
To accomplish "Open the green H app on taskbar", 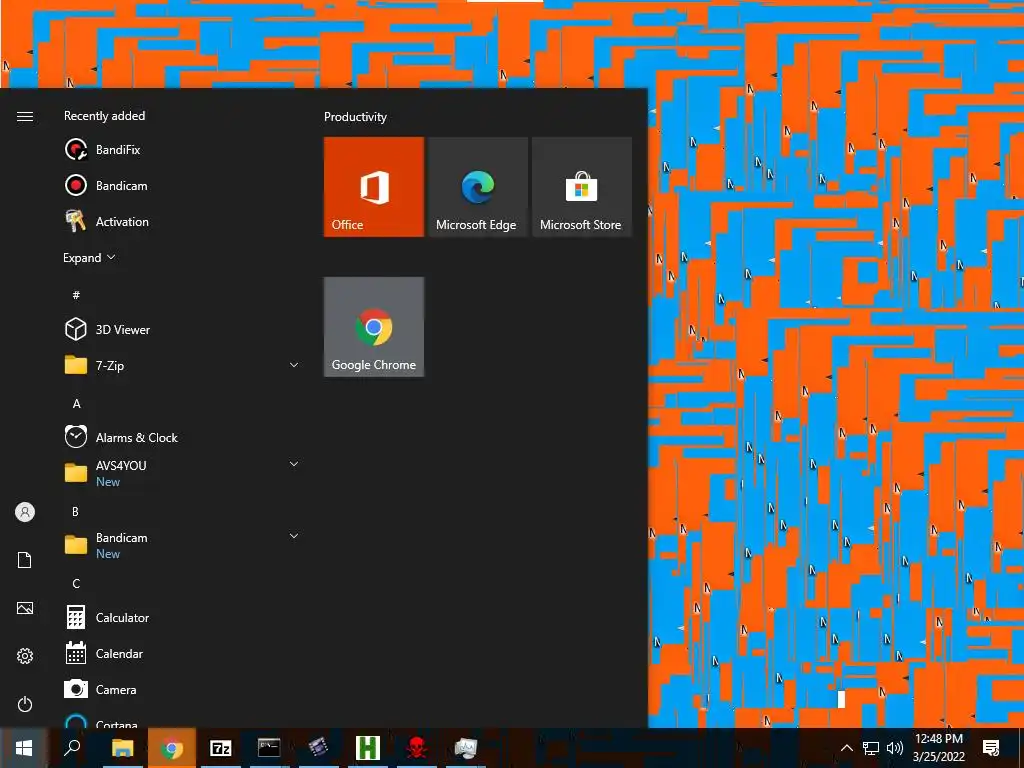I will pos(368,748).
